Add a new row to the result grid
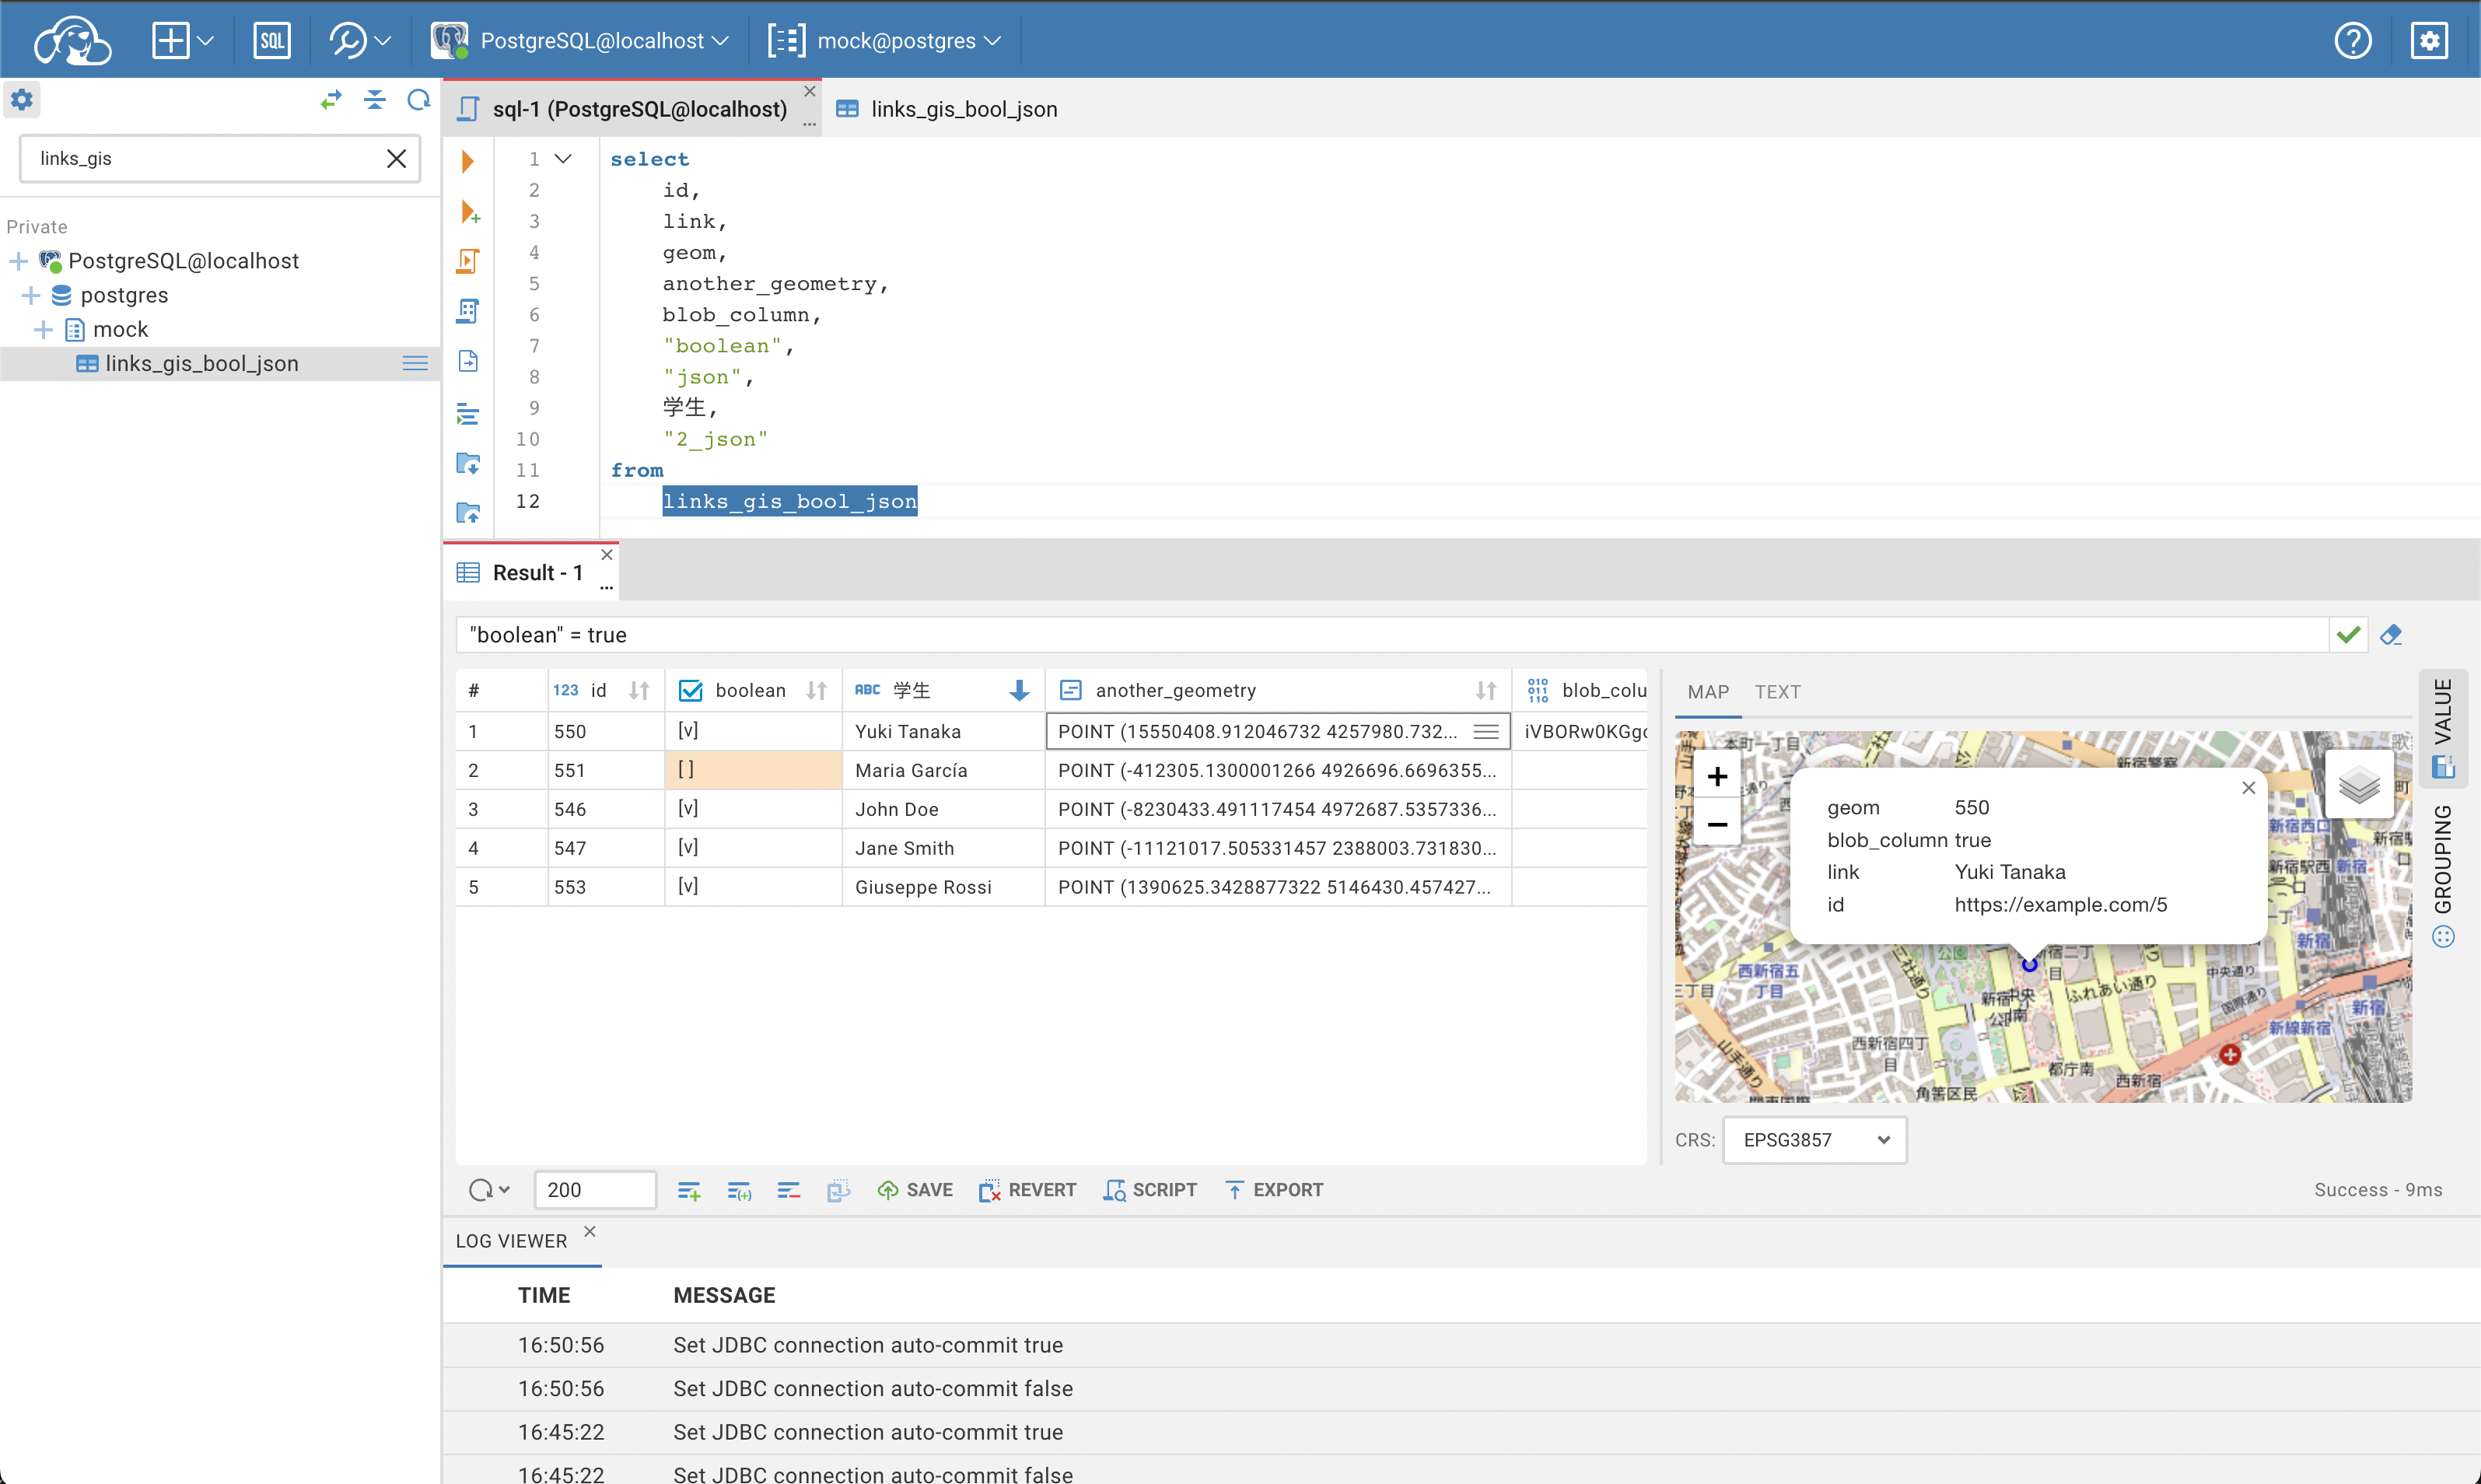The image size is (2481, 1484). 689,1189
